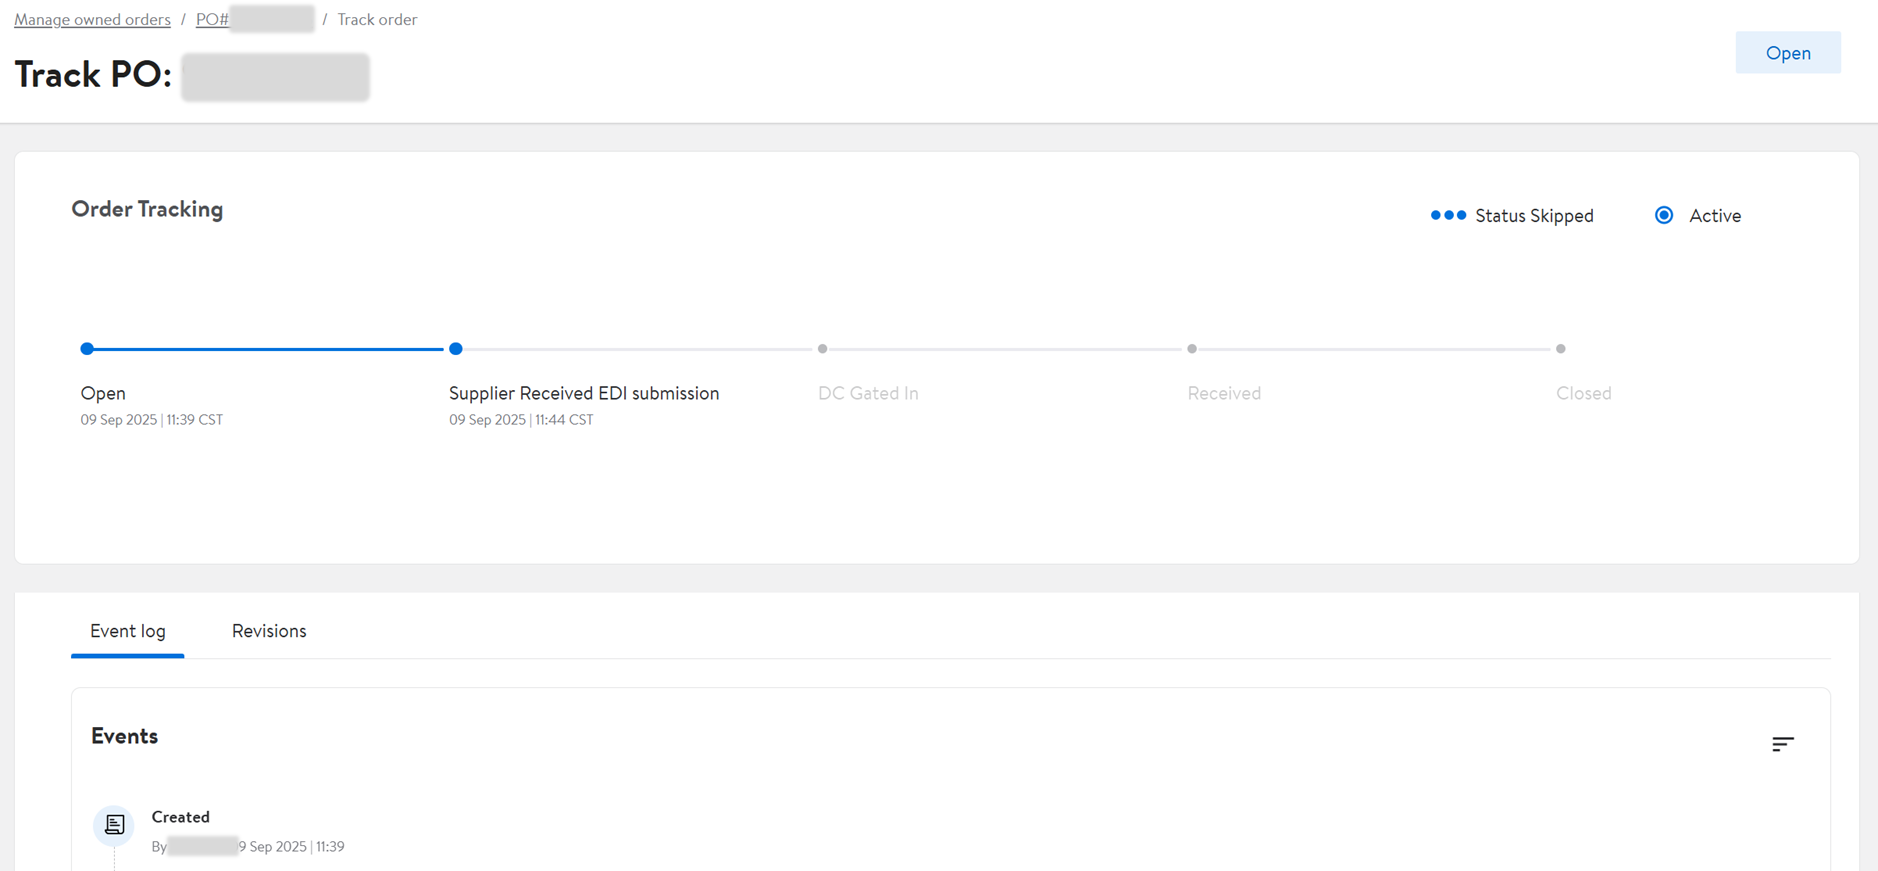Select the Active legend radio indicator
This screenshot has width=1878, height=871.
[1664, 215]
